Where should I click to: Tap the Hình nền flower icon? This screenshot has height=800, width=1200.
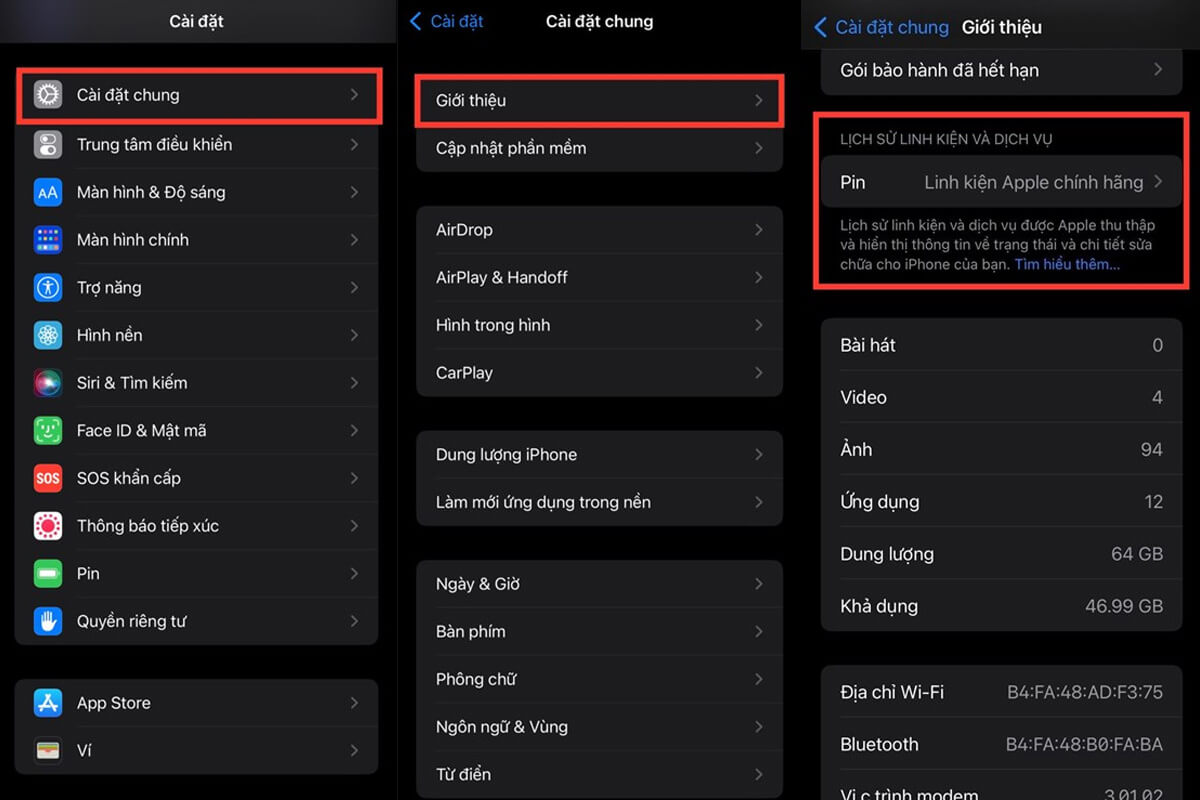[x=48, y=335]
